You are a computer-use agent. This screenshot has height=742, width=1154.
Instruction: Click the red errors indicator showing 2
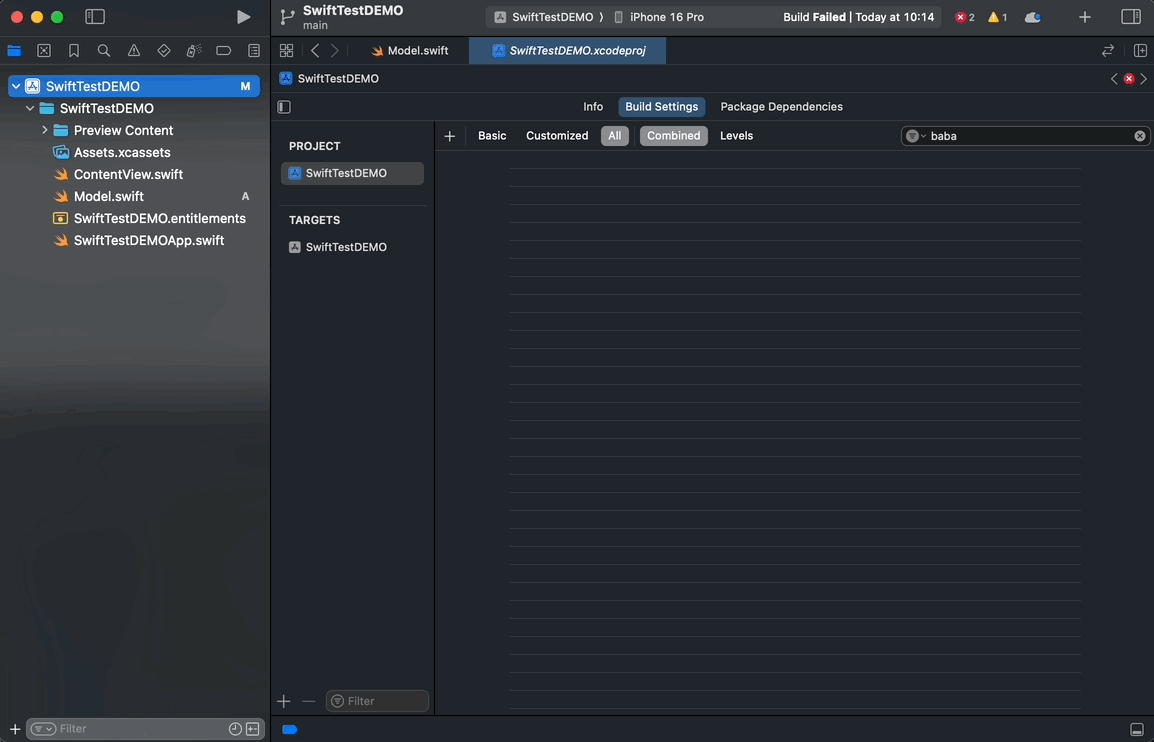pyautogui.click(x=964, y=17)
